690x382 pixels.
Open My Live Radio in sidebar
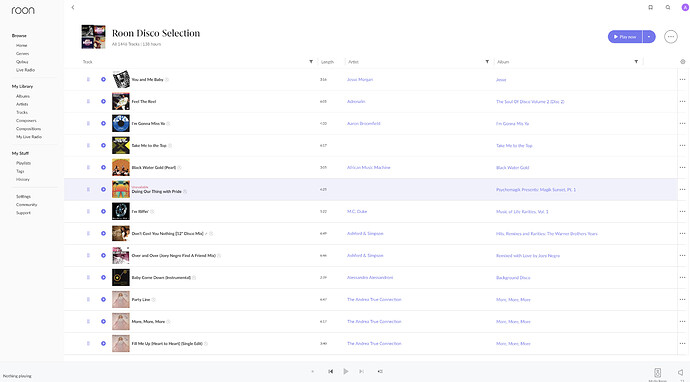[29, 137]
